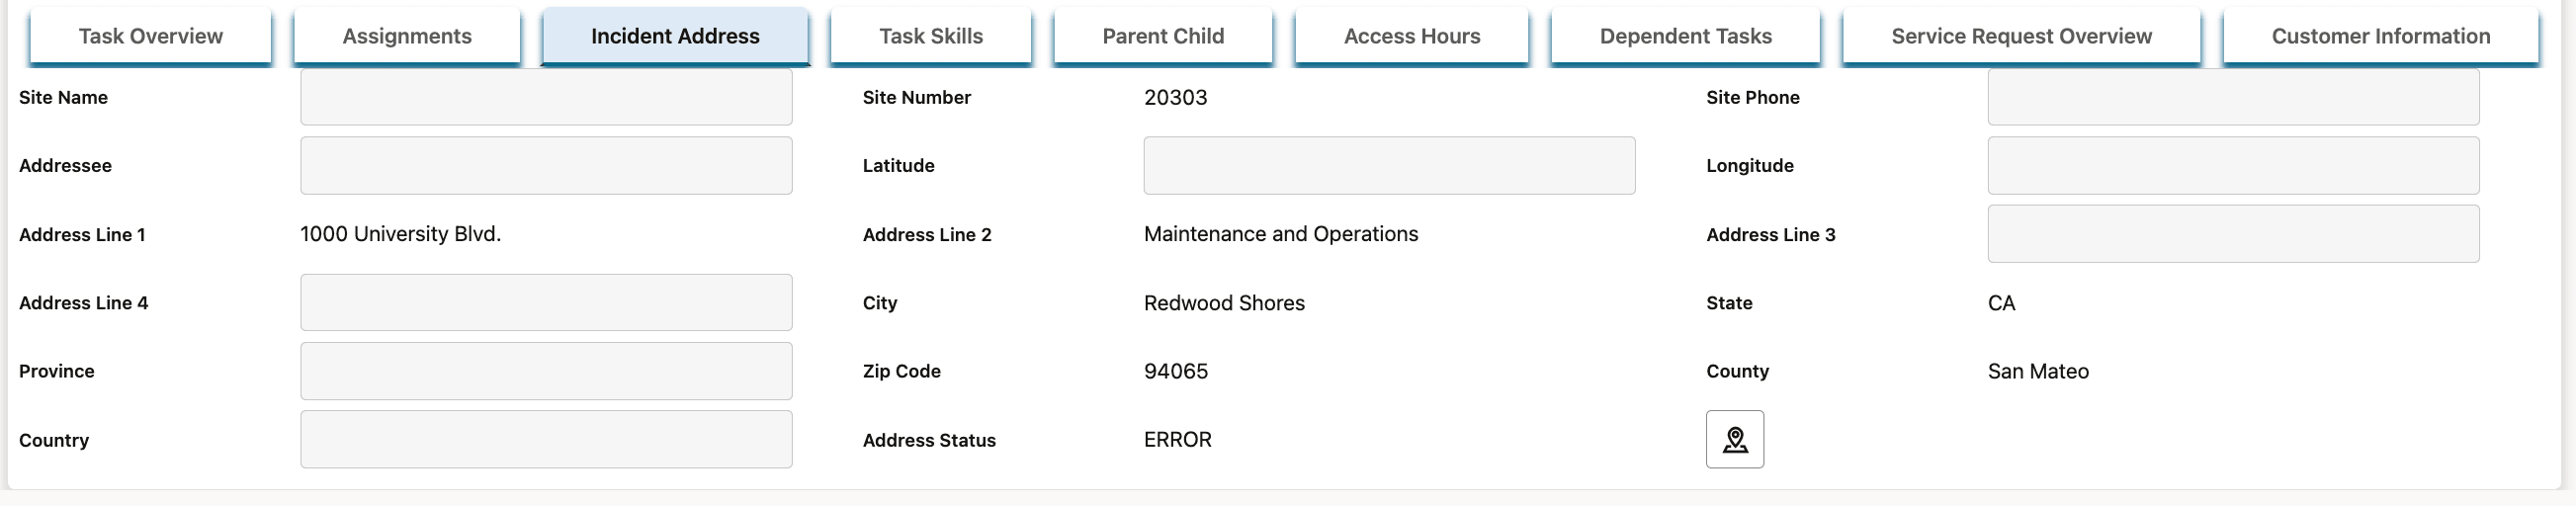Viewport: 2576px width, 506px height.
Task: Select the Province input field
Action: click(546, 371)
